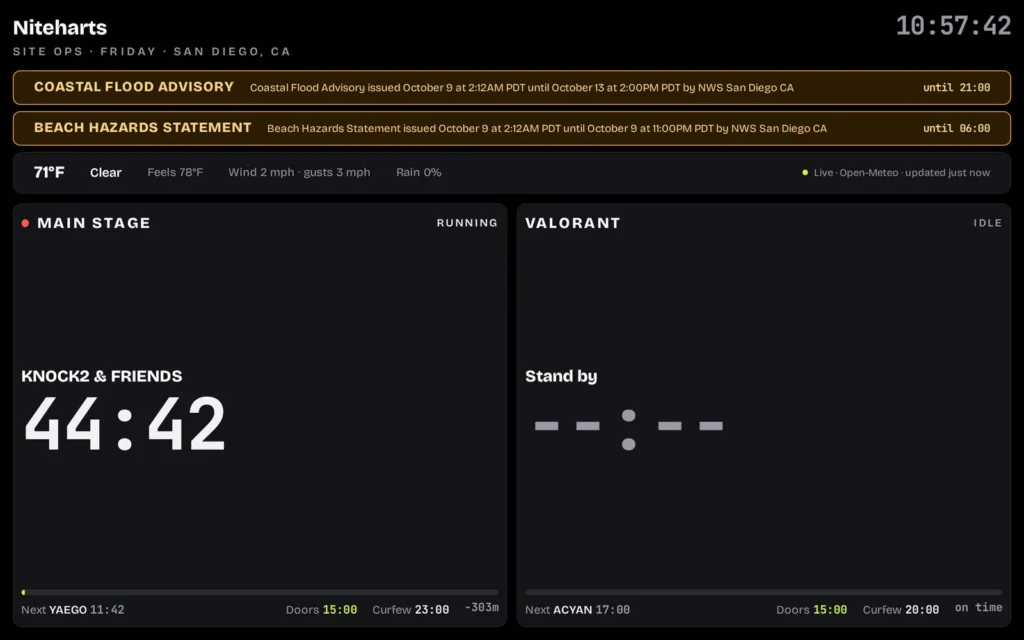Click the red Main Stage live indicator
Screen dimensions: 1024x640
pos(25,223)
